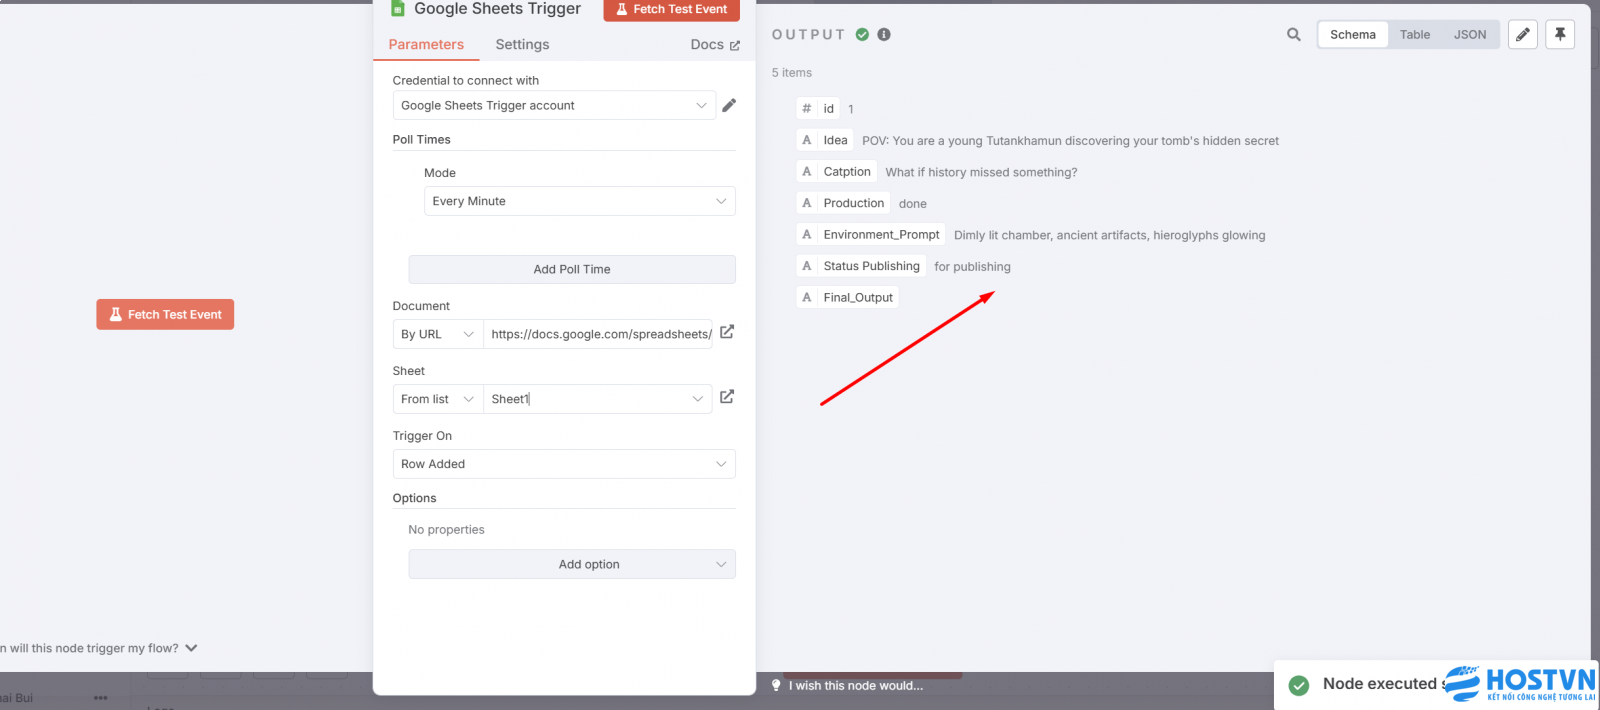Click the type icon of Idea field
This screenshot has height=710, width=1600.
pyautogui.click(x=807, y=140)
